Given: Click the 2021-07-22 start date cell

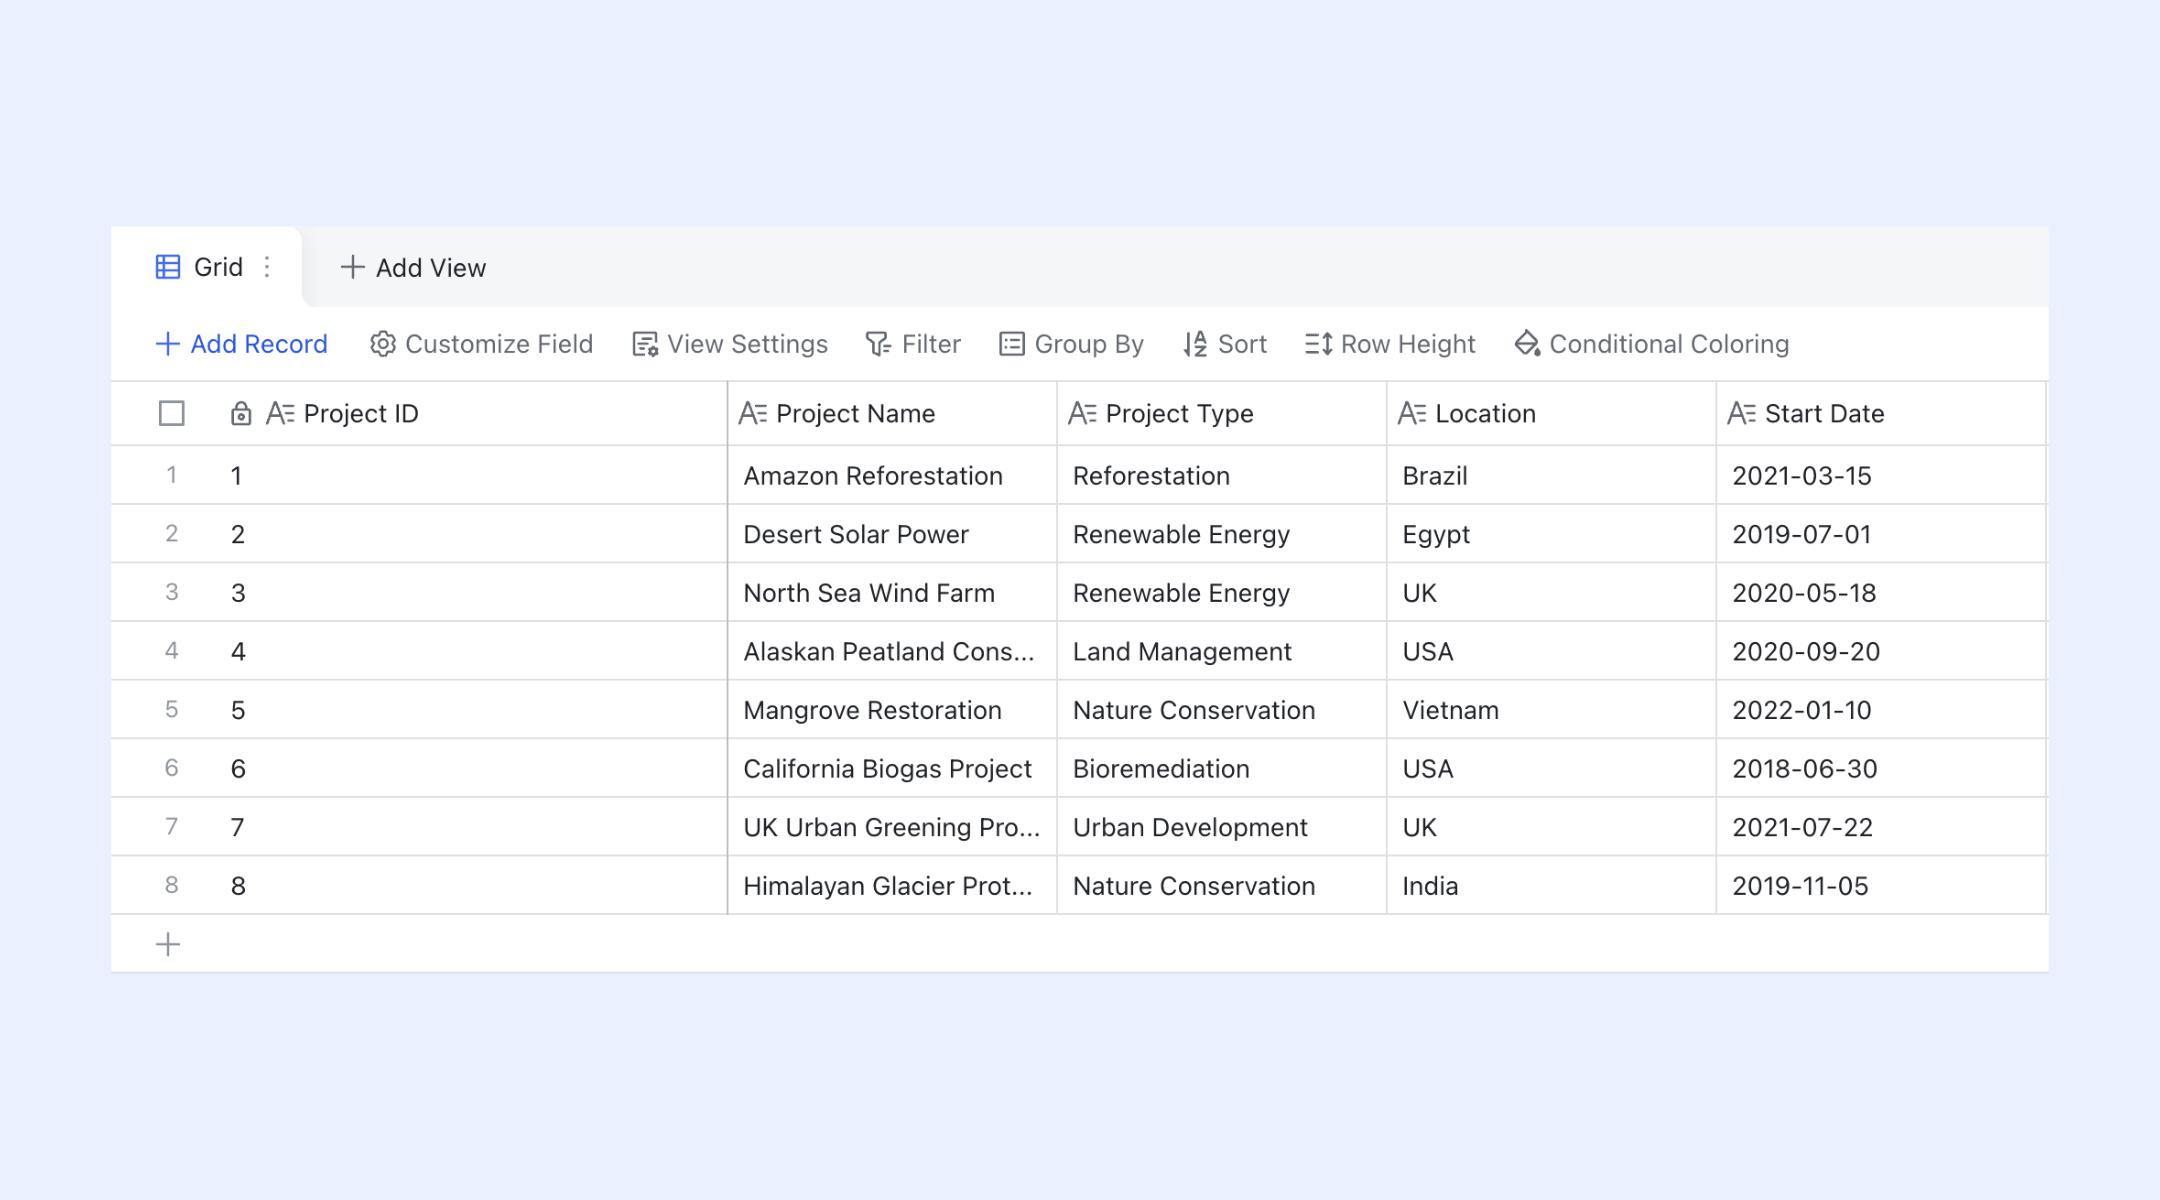Looking at the screenshot, I should pos(1881,827).
